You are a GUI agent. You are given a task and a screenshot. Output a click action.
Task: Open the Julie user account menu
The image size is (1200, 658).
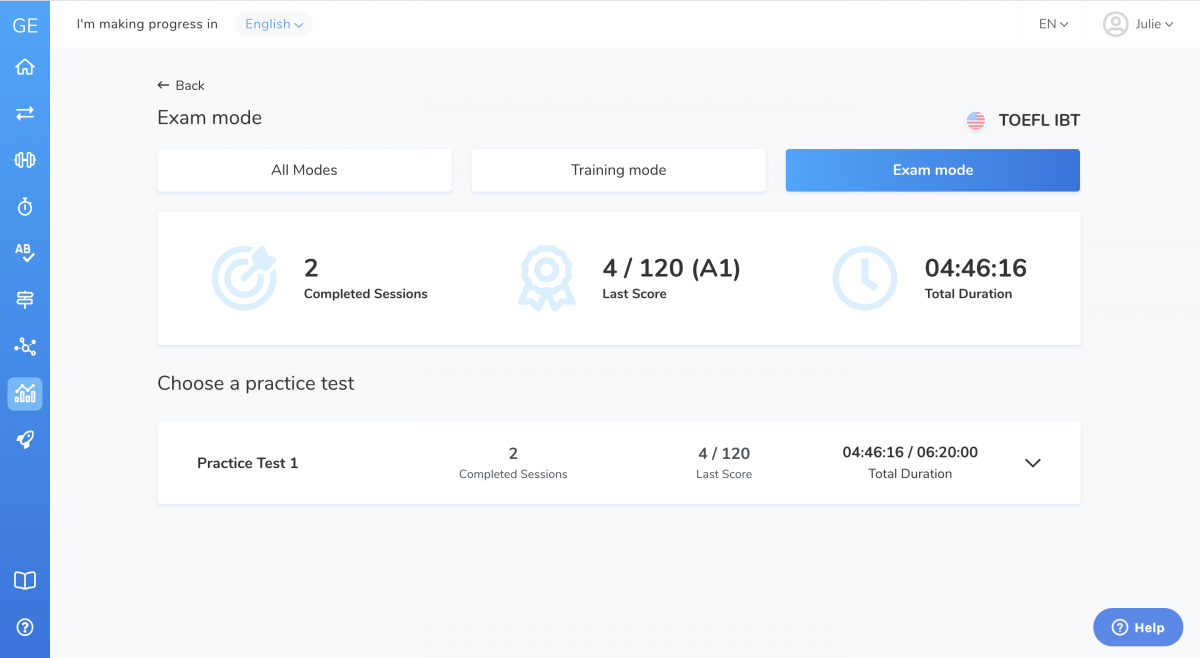tap(1139, 24)
